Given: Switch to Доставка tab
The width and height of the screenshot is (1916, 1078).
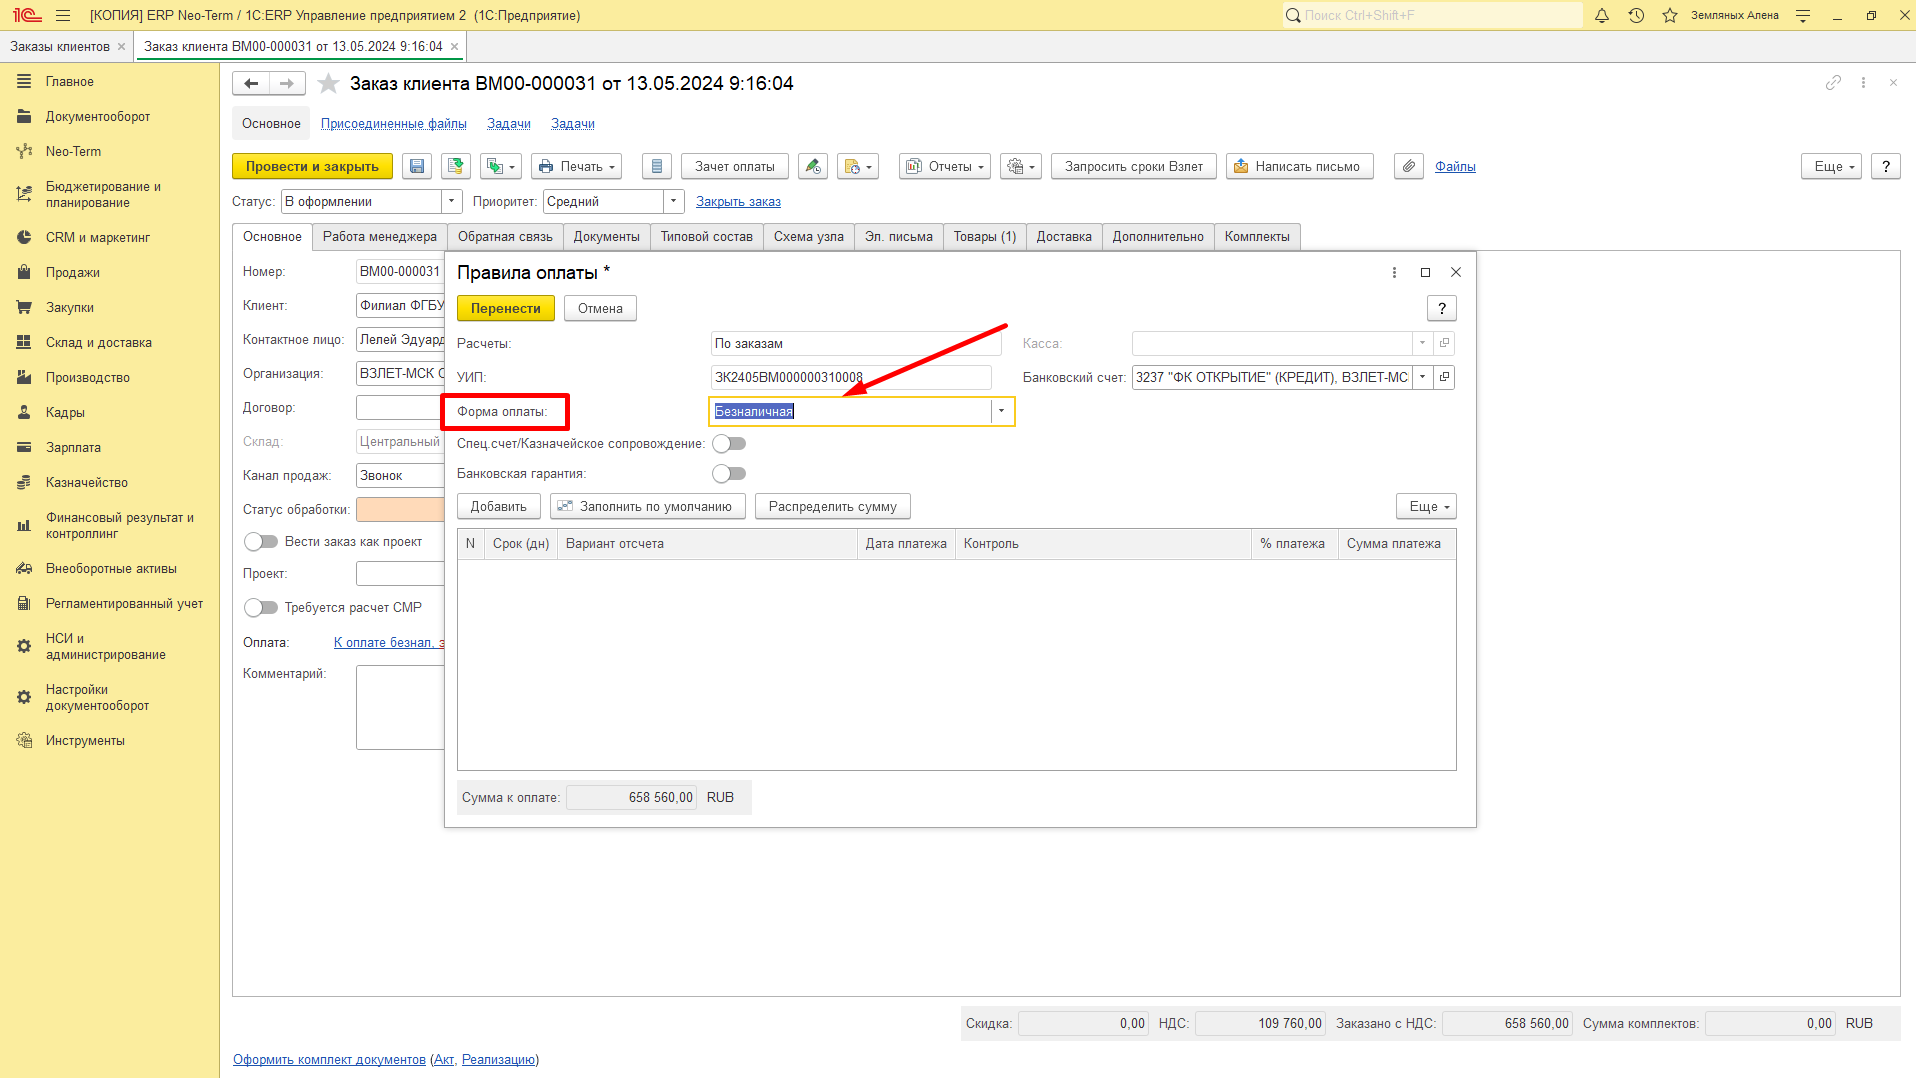Looking at the screenshot, I should pos(1064,237).
